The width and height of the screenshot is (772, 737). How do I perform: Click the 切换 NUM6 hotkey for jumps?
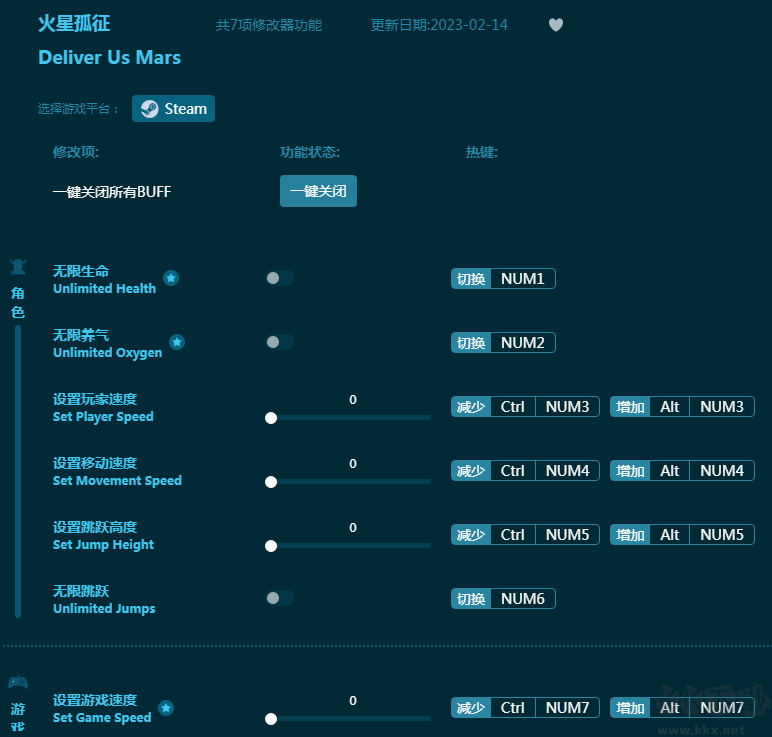click(503, 599)
